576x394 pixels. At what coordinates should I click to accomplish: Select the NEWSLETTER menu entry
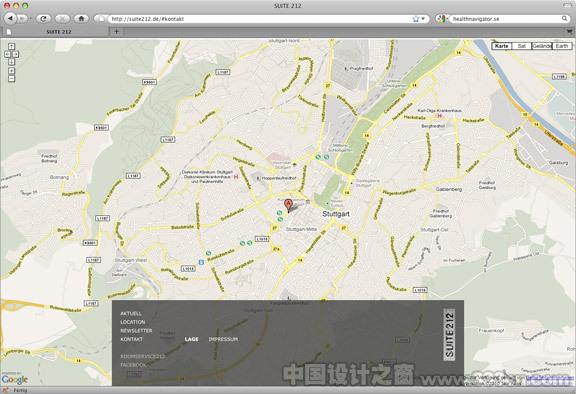pyautogui.click(x=136, y=330)
